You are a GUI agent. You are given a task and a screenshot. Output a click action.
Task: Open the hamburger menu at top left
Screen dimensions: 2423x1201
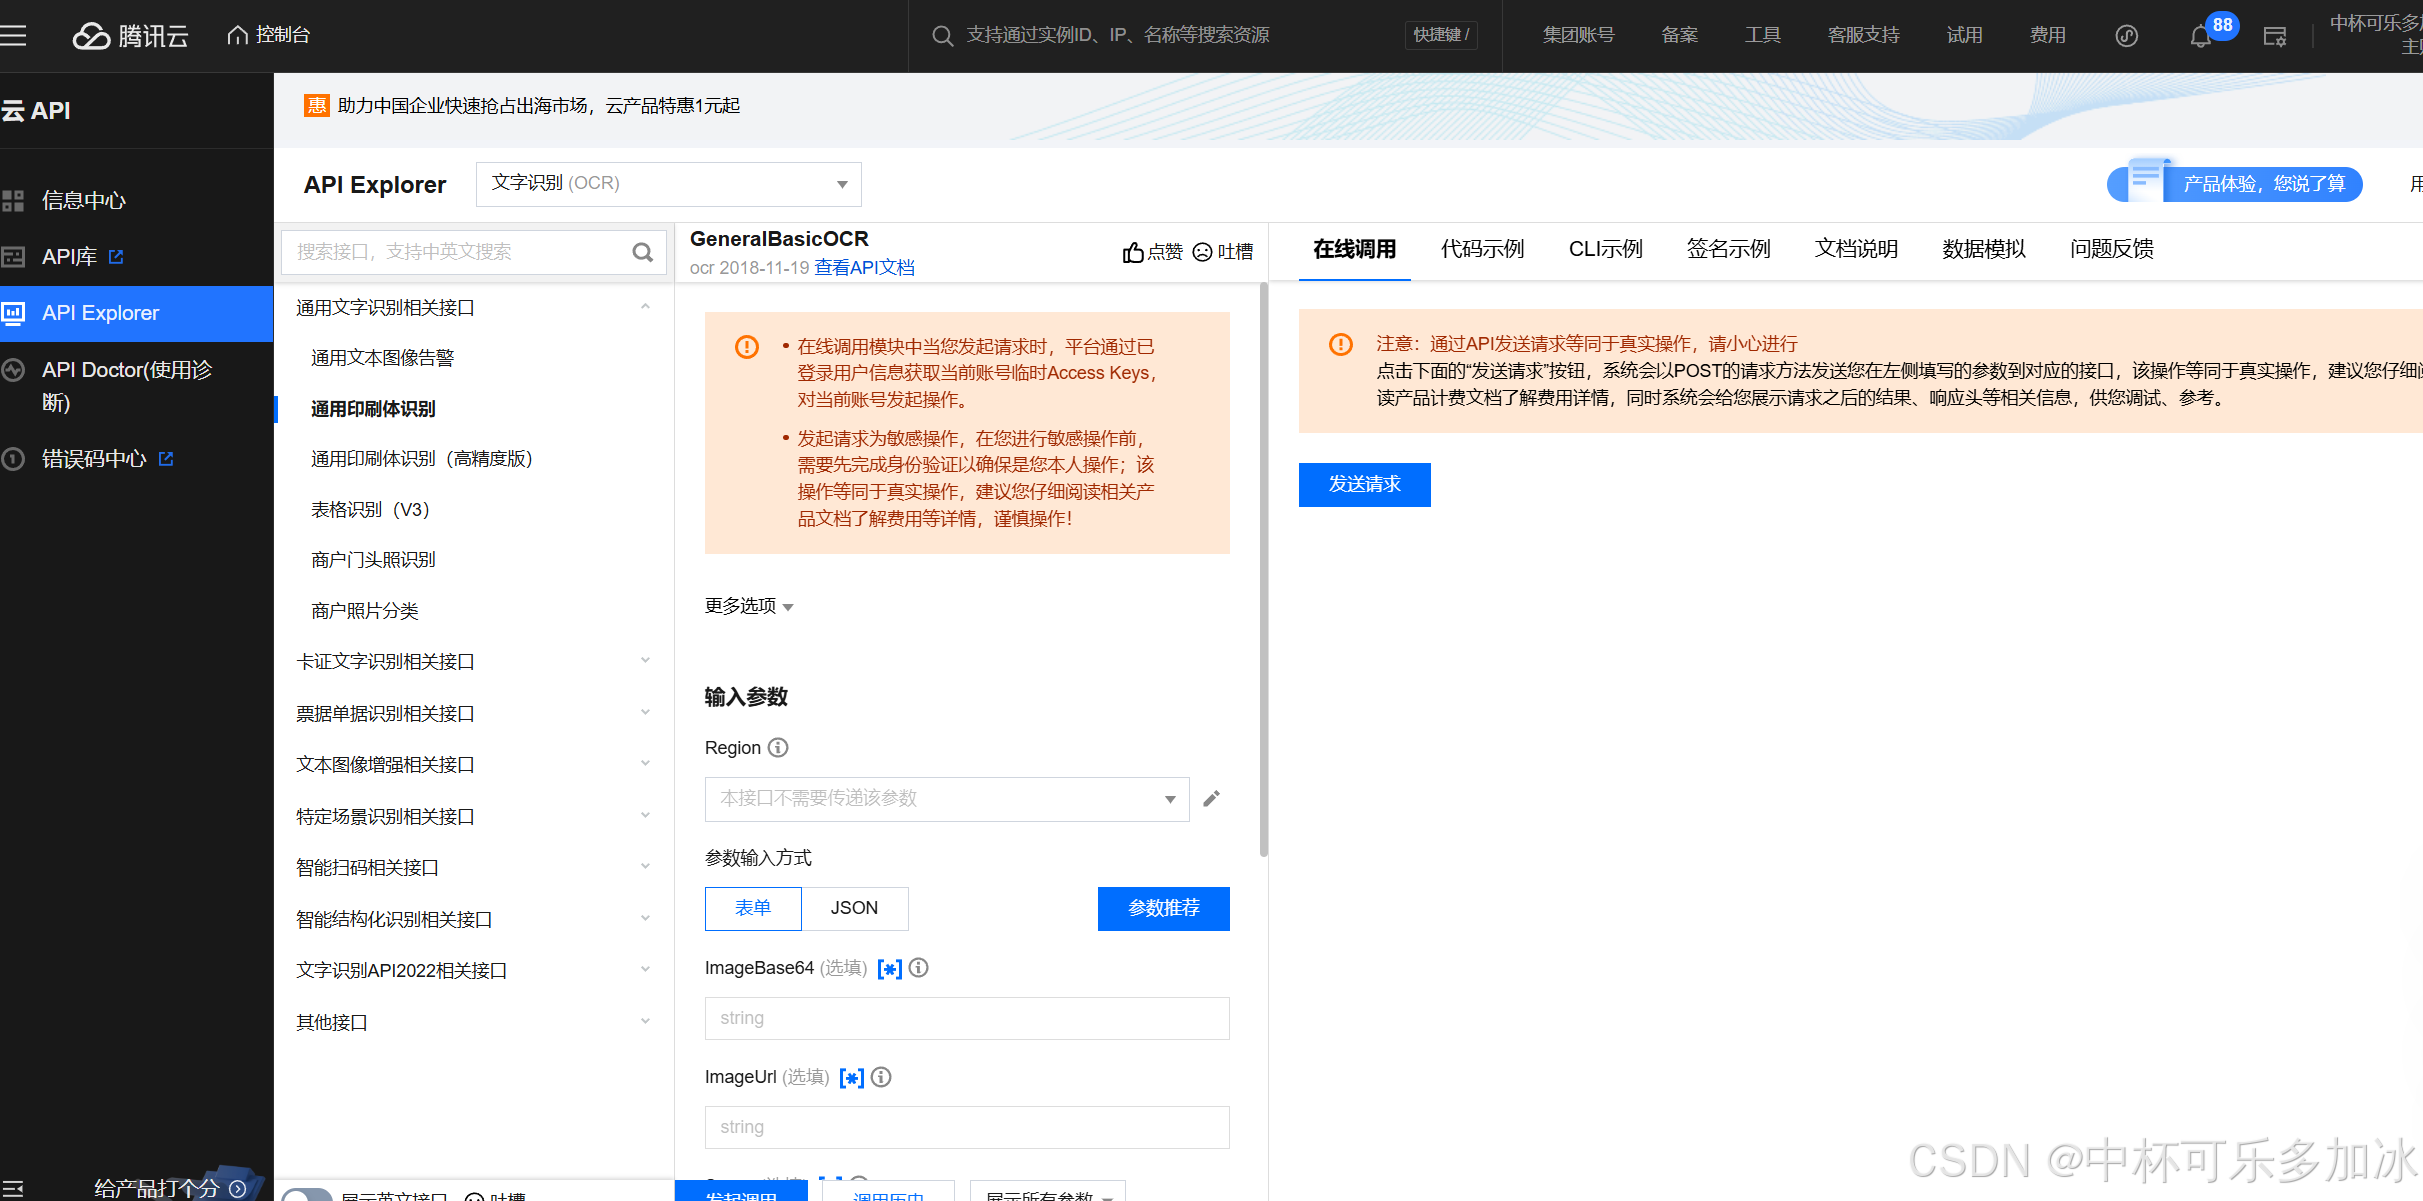pos(13,36)
